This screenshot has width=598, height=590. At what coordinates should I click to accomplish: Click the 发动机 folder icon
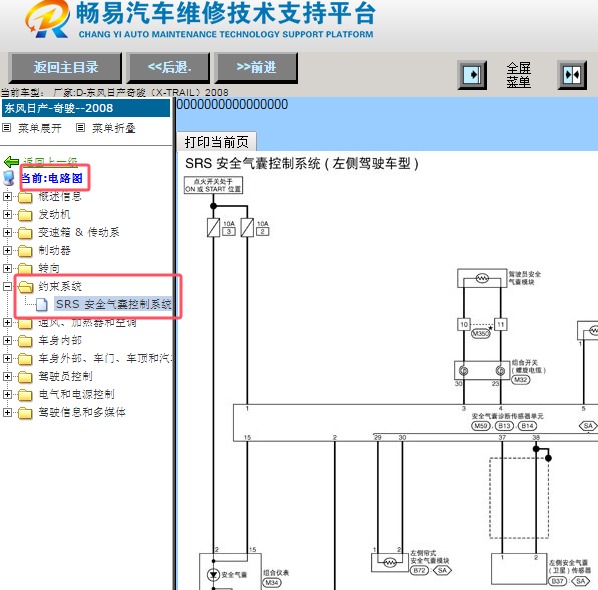(x=25, y=215)
